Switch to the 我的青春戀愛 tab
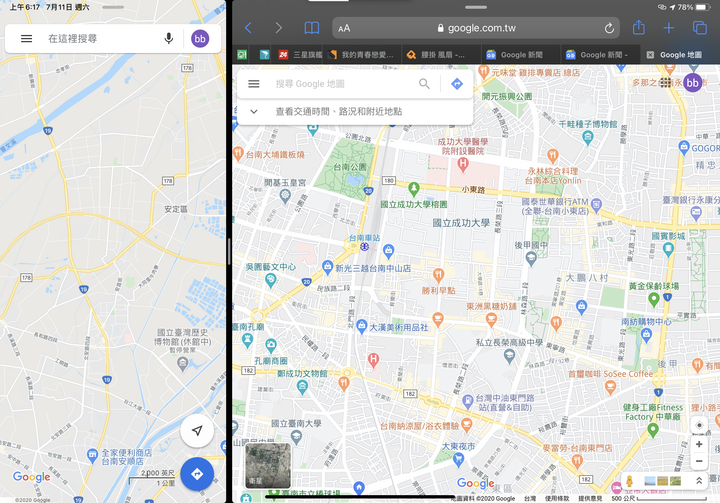720x503 pixels. [362, 55]
